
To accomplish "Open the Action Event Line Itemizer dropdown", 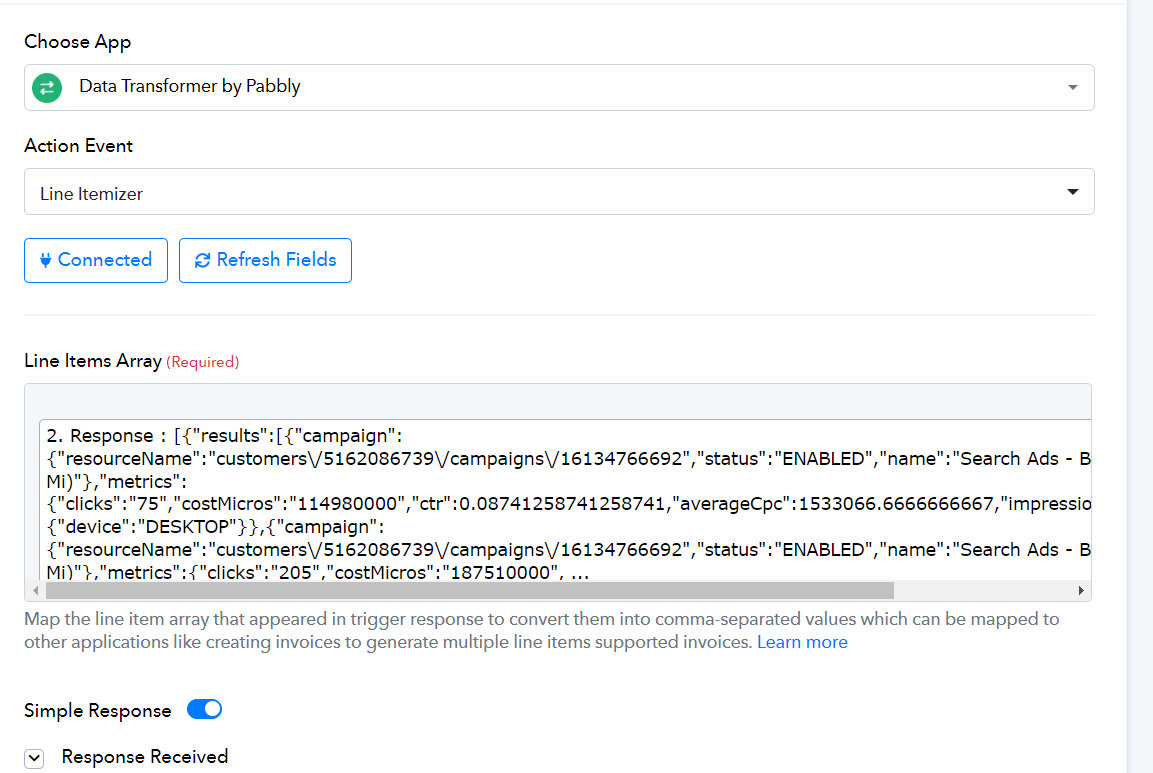I will point(559,192).
